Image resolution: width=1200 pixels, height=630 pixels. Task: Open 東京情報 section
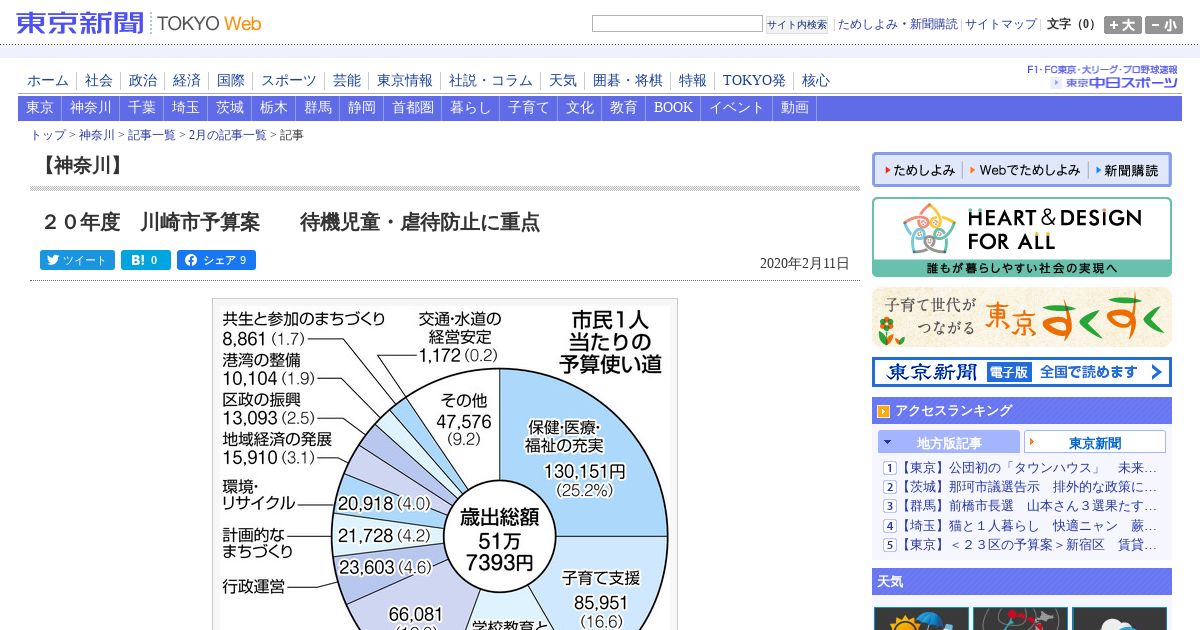405,80
